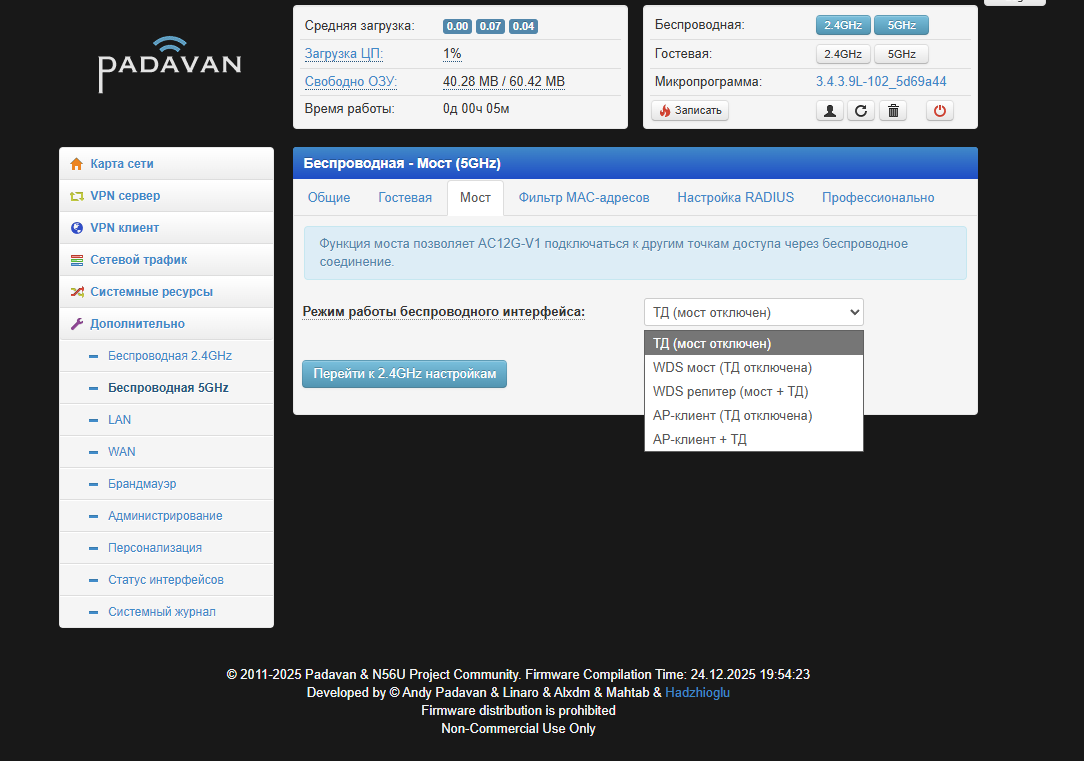Toggle the guest (Гостевая) 5GHz network
The image size is (1084, 761).
pyautogui.click(x=901, y=54)
